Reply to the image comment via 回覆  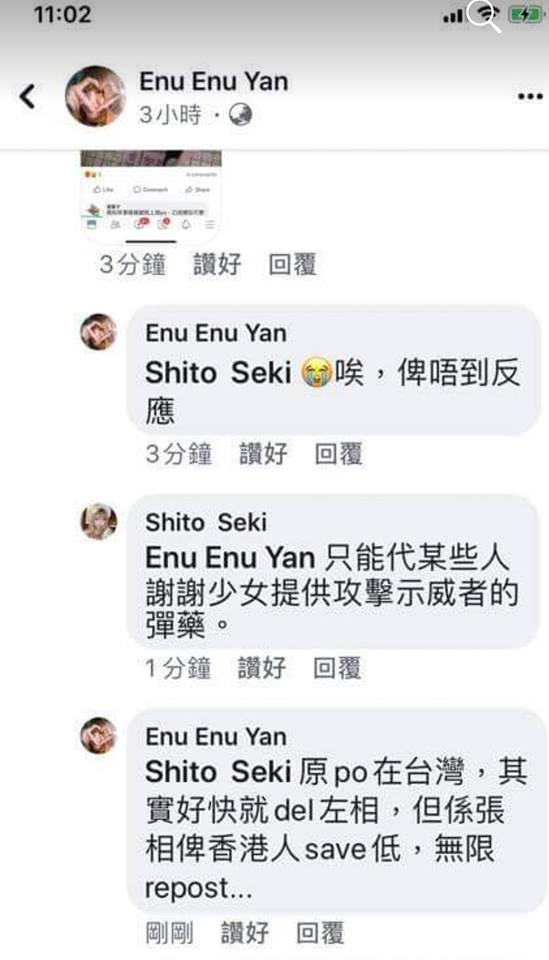click(293, 264)
